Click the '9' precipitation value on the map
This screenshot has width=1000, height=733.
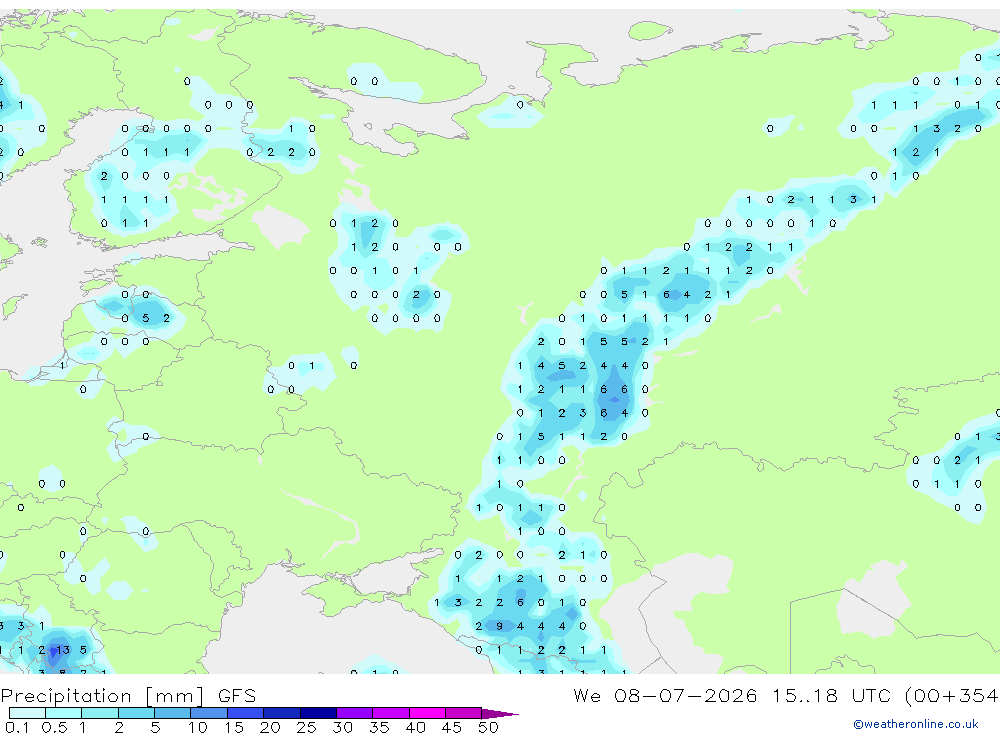[499, 626]
